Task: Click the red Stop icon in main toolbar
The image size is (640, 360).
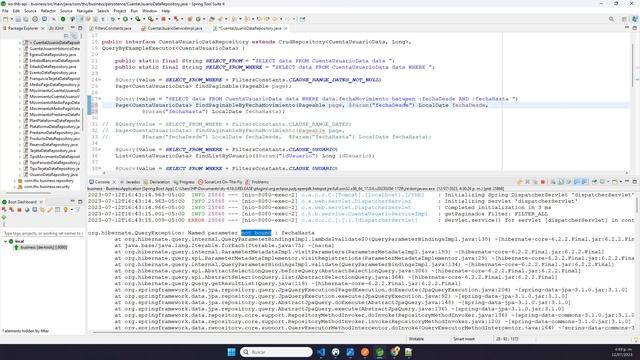Action: click(163, 19)
